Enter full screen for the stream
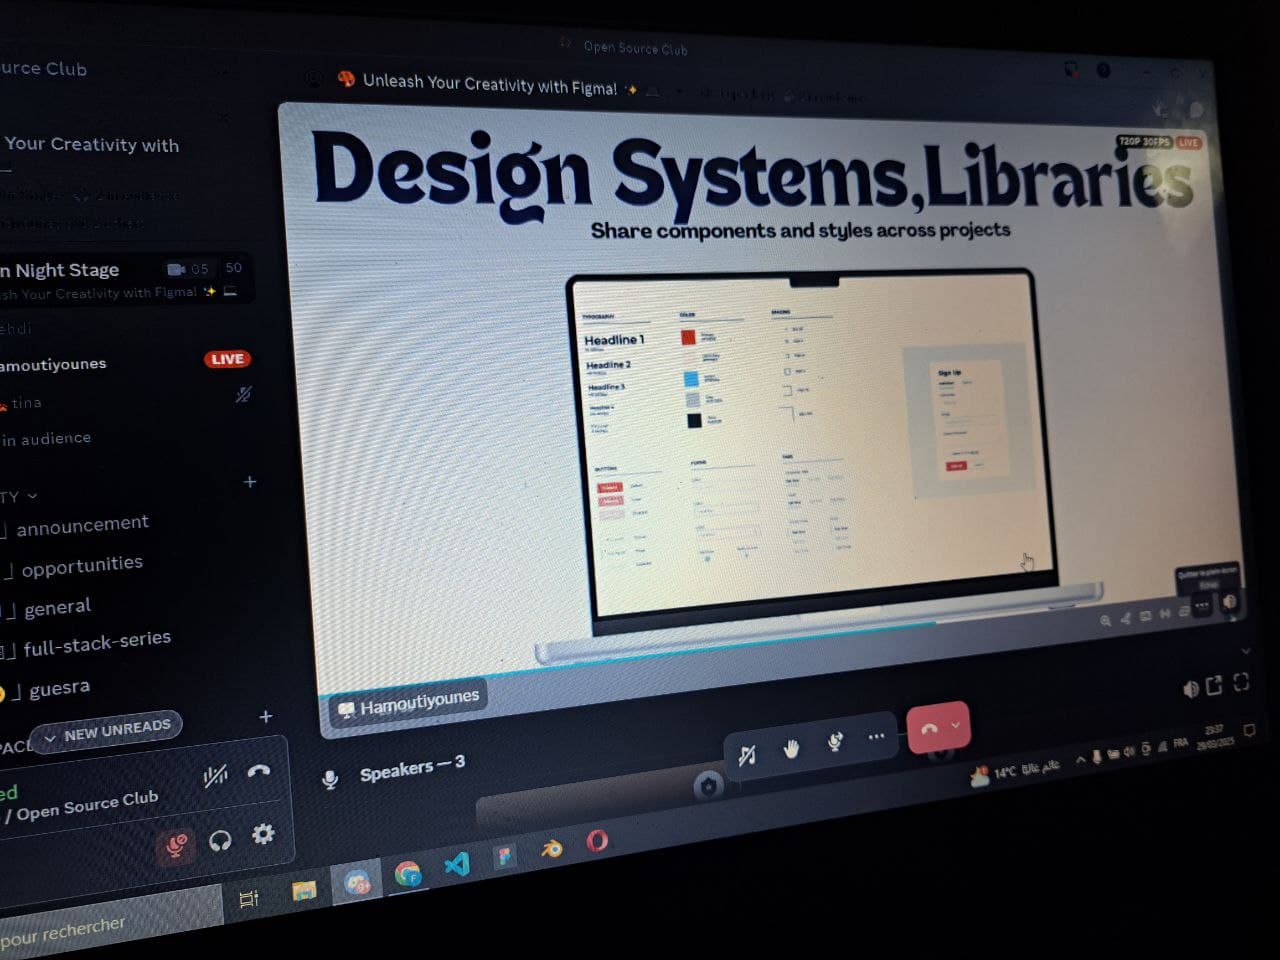This screenshot has height=960, width=1280. pyautogui.click(x=1241, y=682)
